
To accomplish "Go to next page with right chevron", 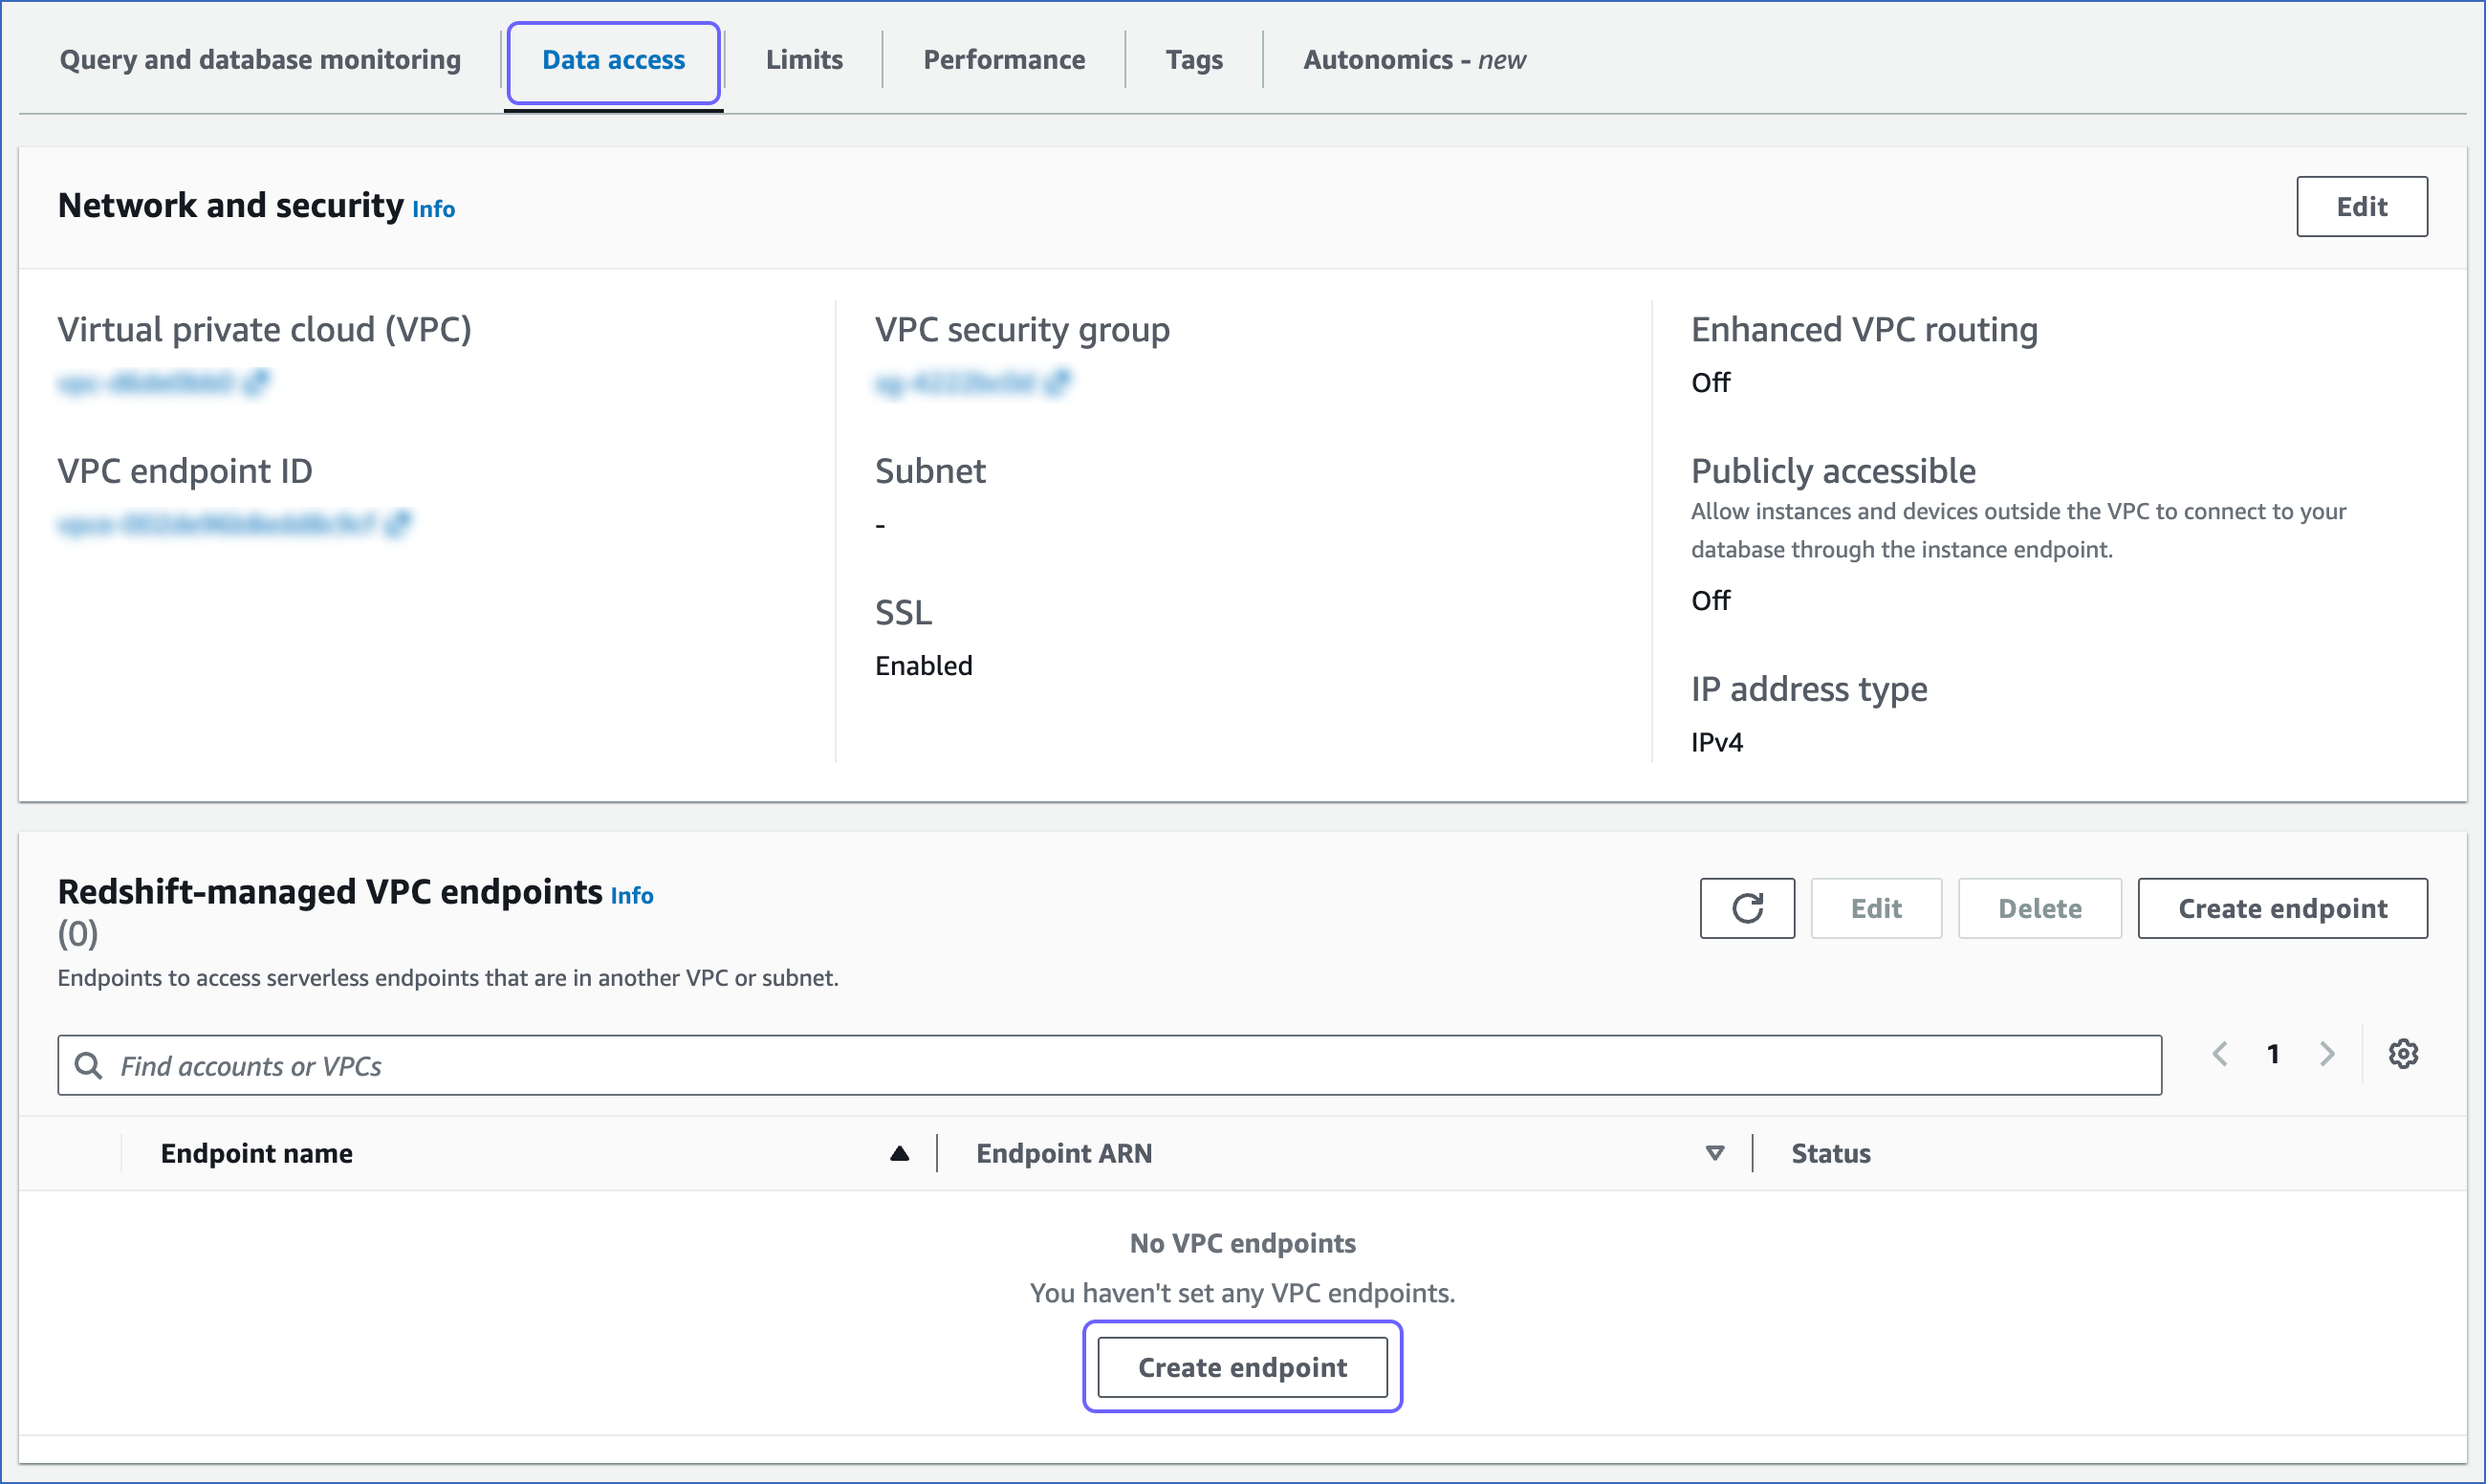I will [x=2328, y=1053].
